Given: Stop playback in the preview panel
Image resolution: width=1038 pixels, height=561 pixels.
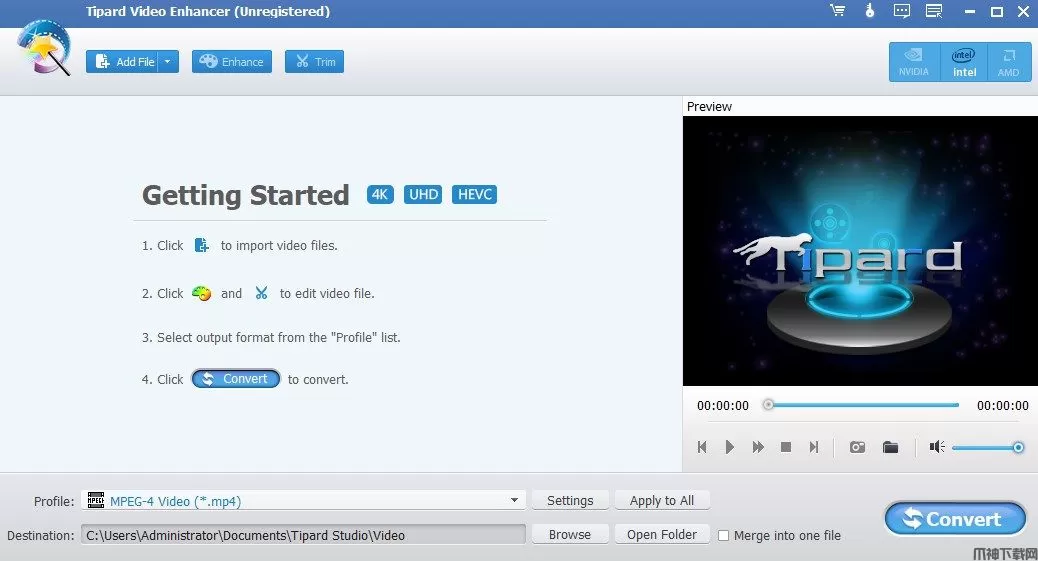Looking at the screenshot, I should tap(786, 447).
